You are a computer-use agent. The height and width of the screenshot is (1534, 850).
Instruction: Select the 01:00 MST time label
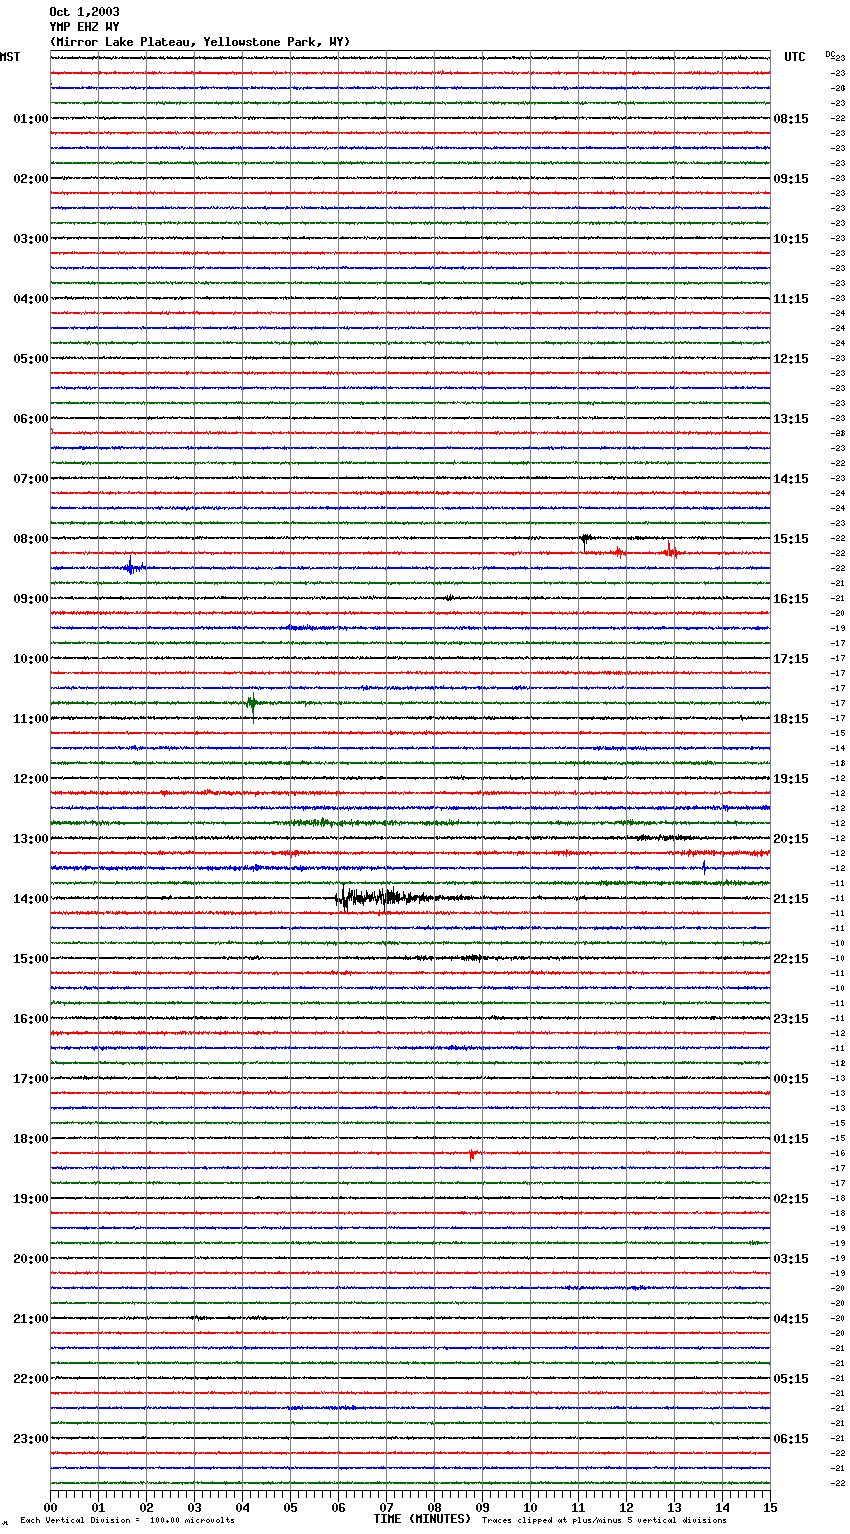click(31, 119)
